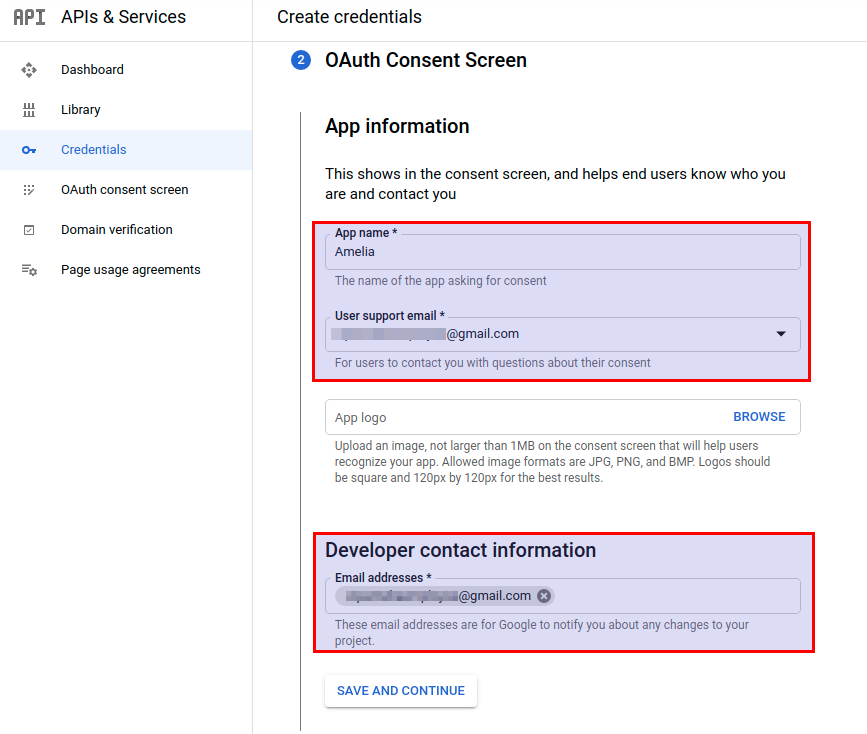Click the API logo icon
Viewport: 867px width, 734px height.
click(x=29, y=17)
